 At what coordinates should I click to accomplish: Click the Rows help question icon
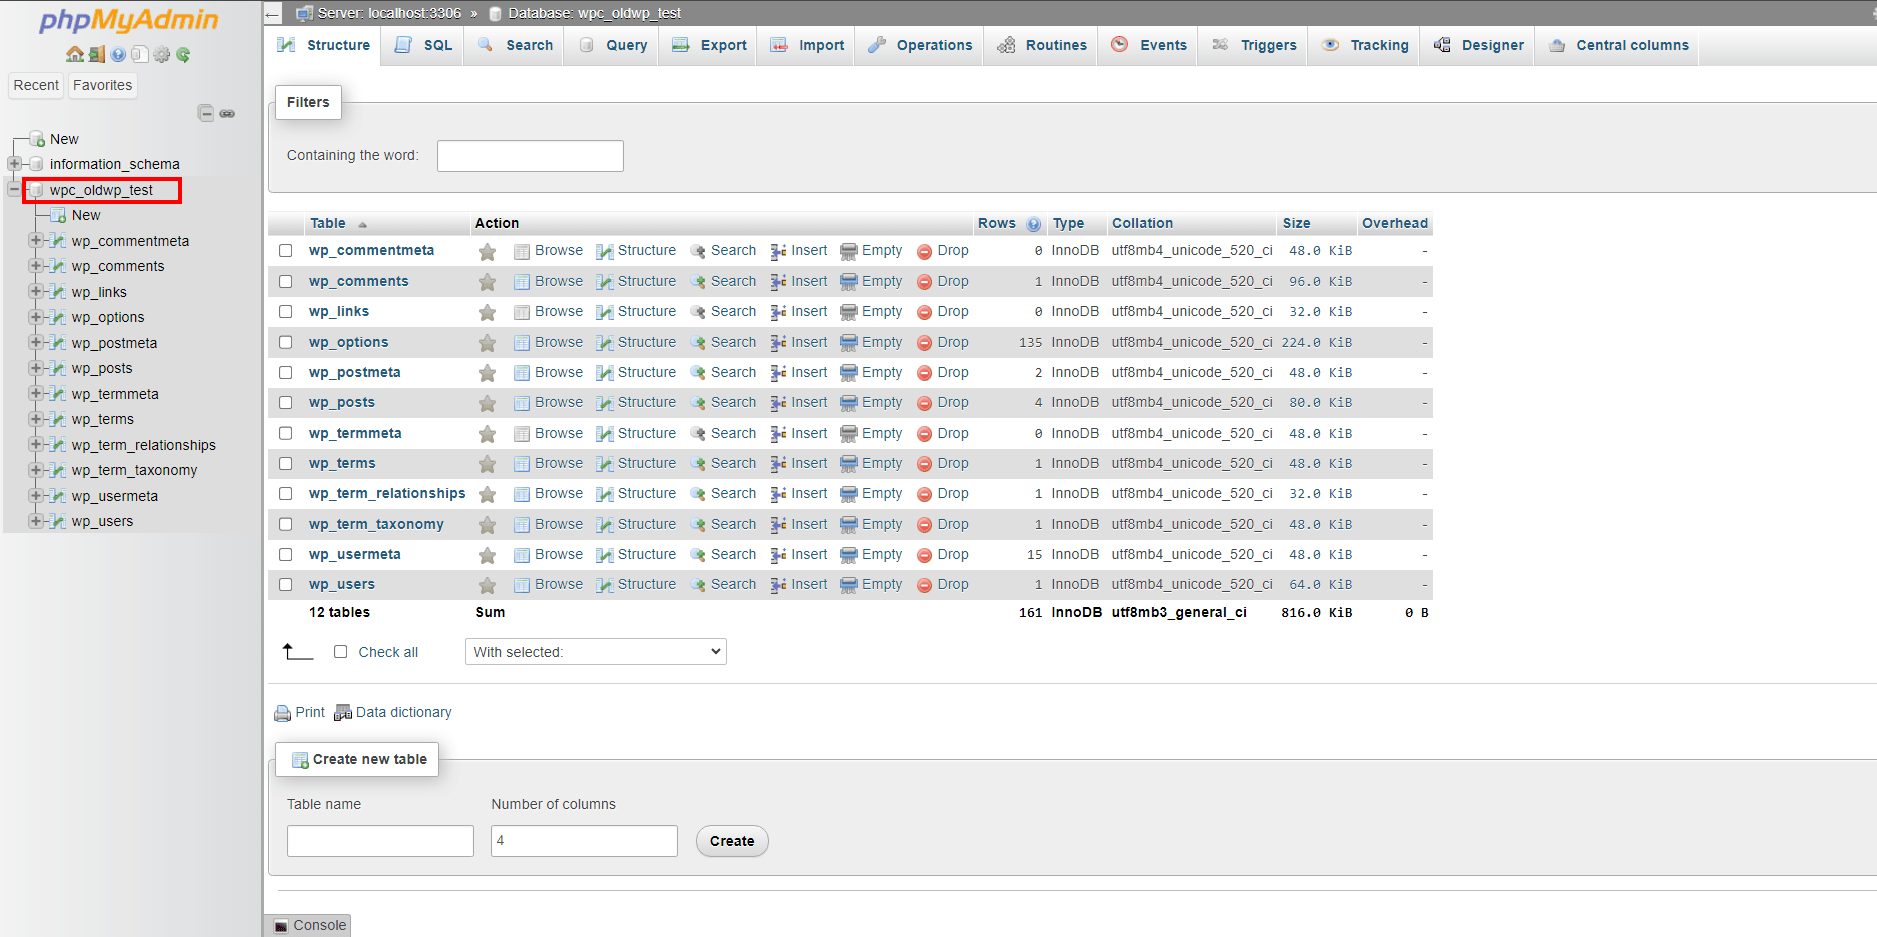1033,224
